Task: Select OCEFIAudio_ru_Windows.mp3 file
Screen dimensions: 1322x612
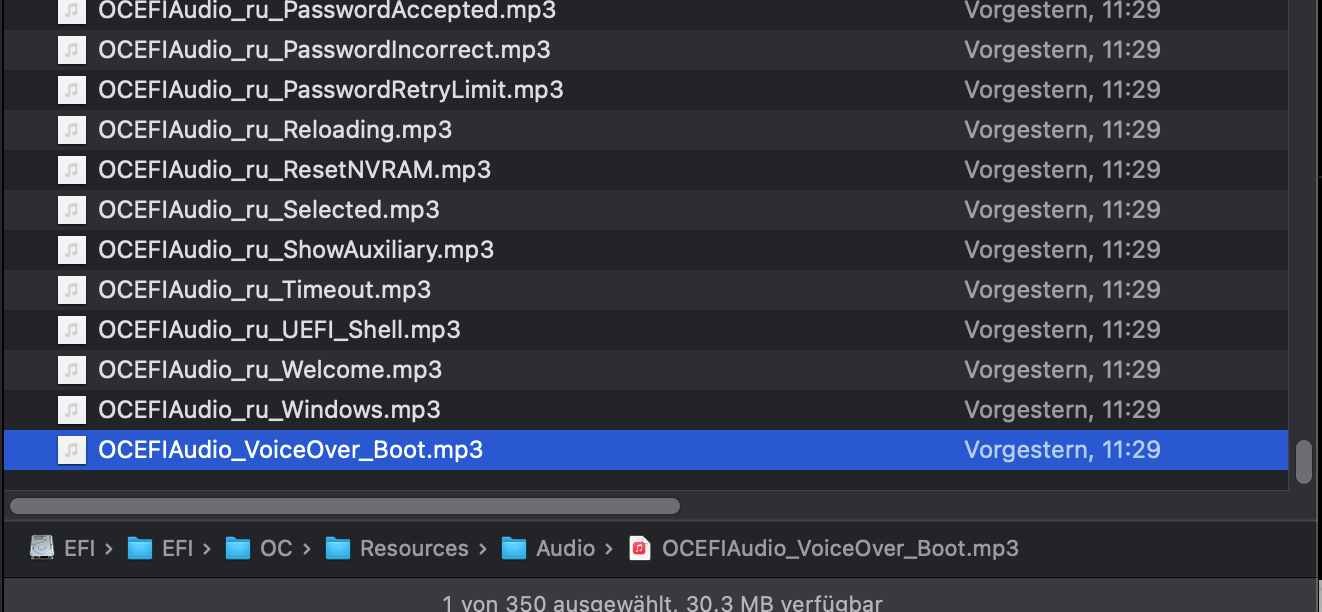Action: coord(269,410)
